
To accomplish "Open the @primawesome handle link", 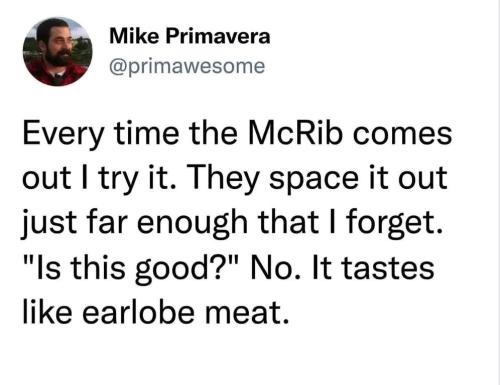I will tap(187, 66).
